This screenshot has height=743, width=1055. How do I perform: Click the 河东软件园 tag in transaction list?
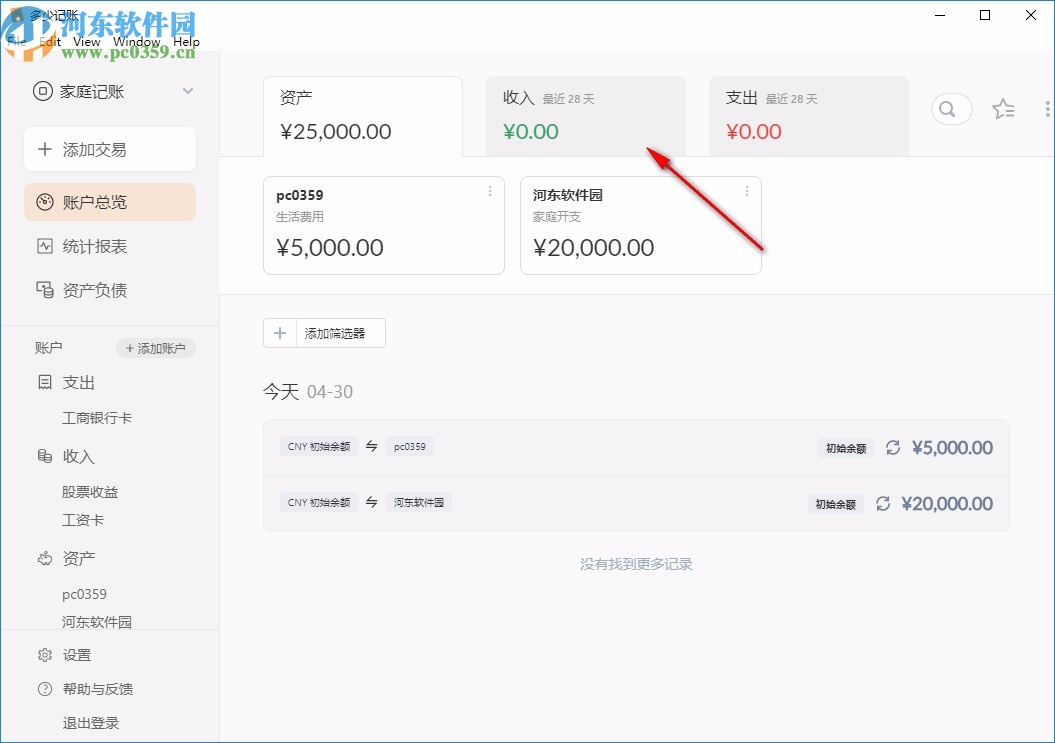click(419, 502)
